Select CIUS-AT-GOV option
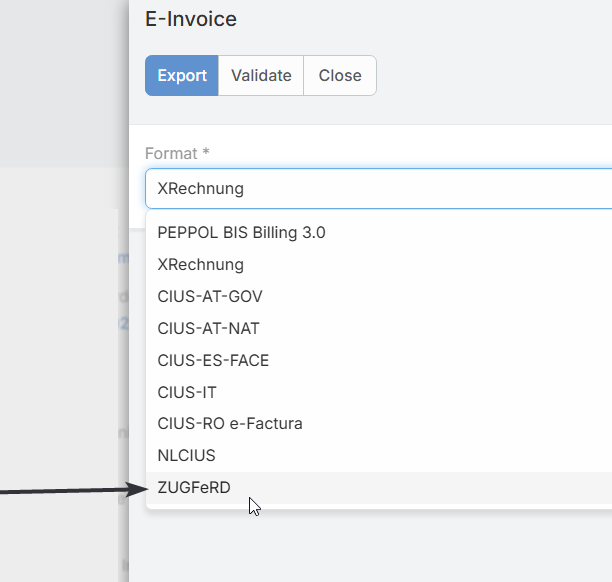 click(379, 297)
